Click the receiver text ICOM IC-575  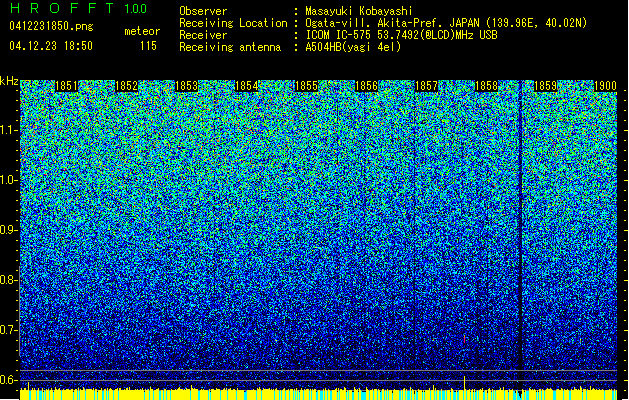tap(339, 35)
